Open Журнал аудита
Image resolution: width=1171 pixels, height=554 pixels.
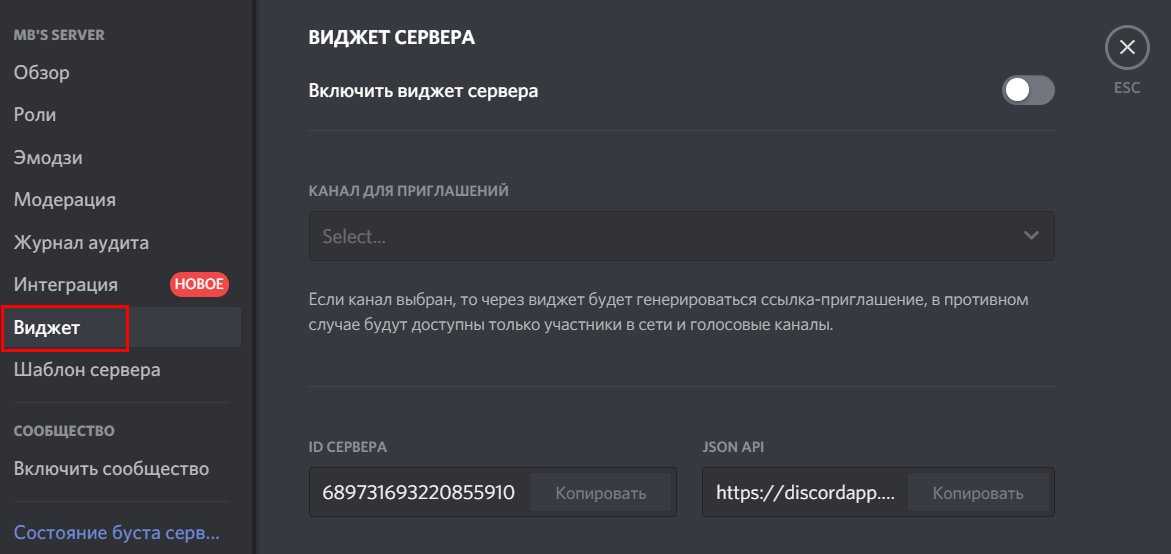pyautogui.click(x=81, y=242)
